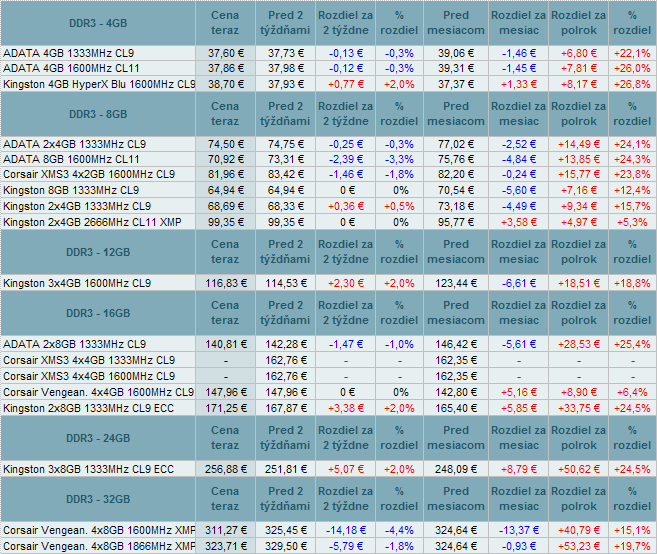657x554 pixels.
Task: Select Corsair Vengean. 4x8GB 1866MHz XMP
Action: pyautogui.click(x=99, y=546)
